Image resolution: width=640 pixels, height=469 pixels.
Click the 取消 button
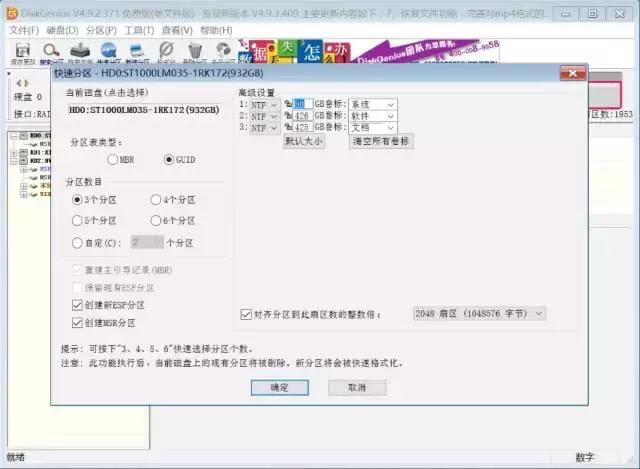(x=357, y=388)
